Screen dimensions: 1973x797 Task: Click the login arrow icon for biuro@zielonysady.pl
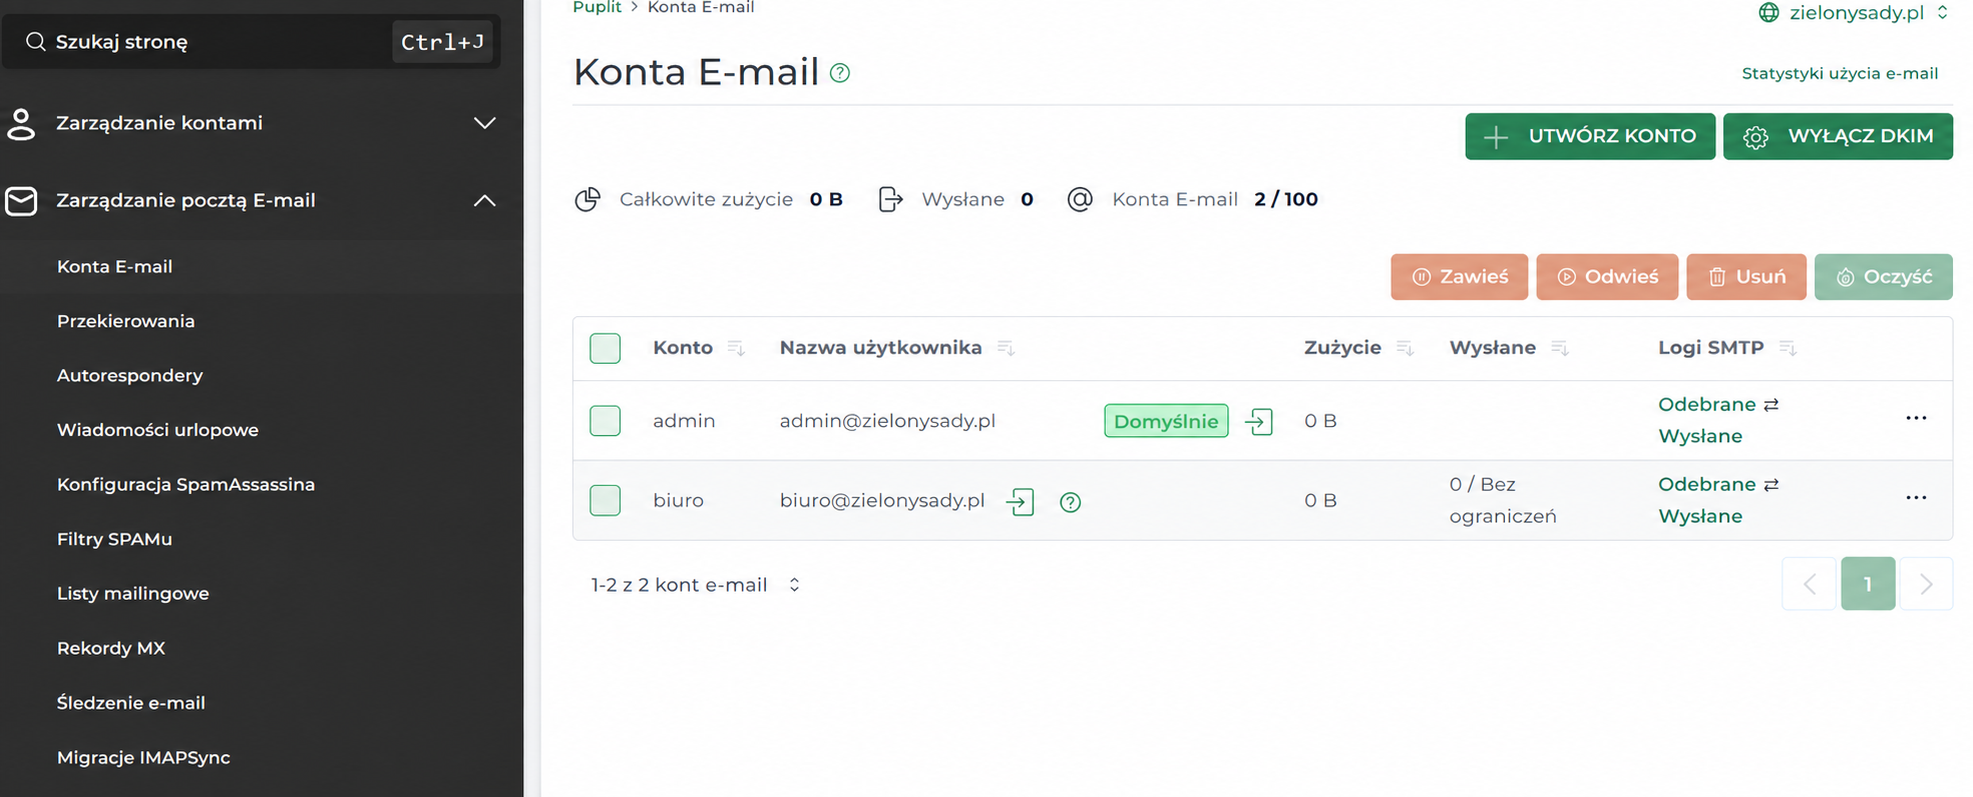[x=1020, y=501]
